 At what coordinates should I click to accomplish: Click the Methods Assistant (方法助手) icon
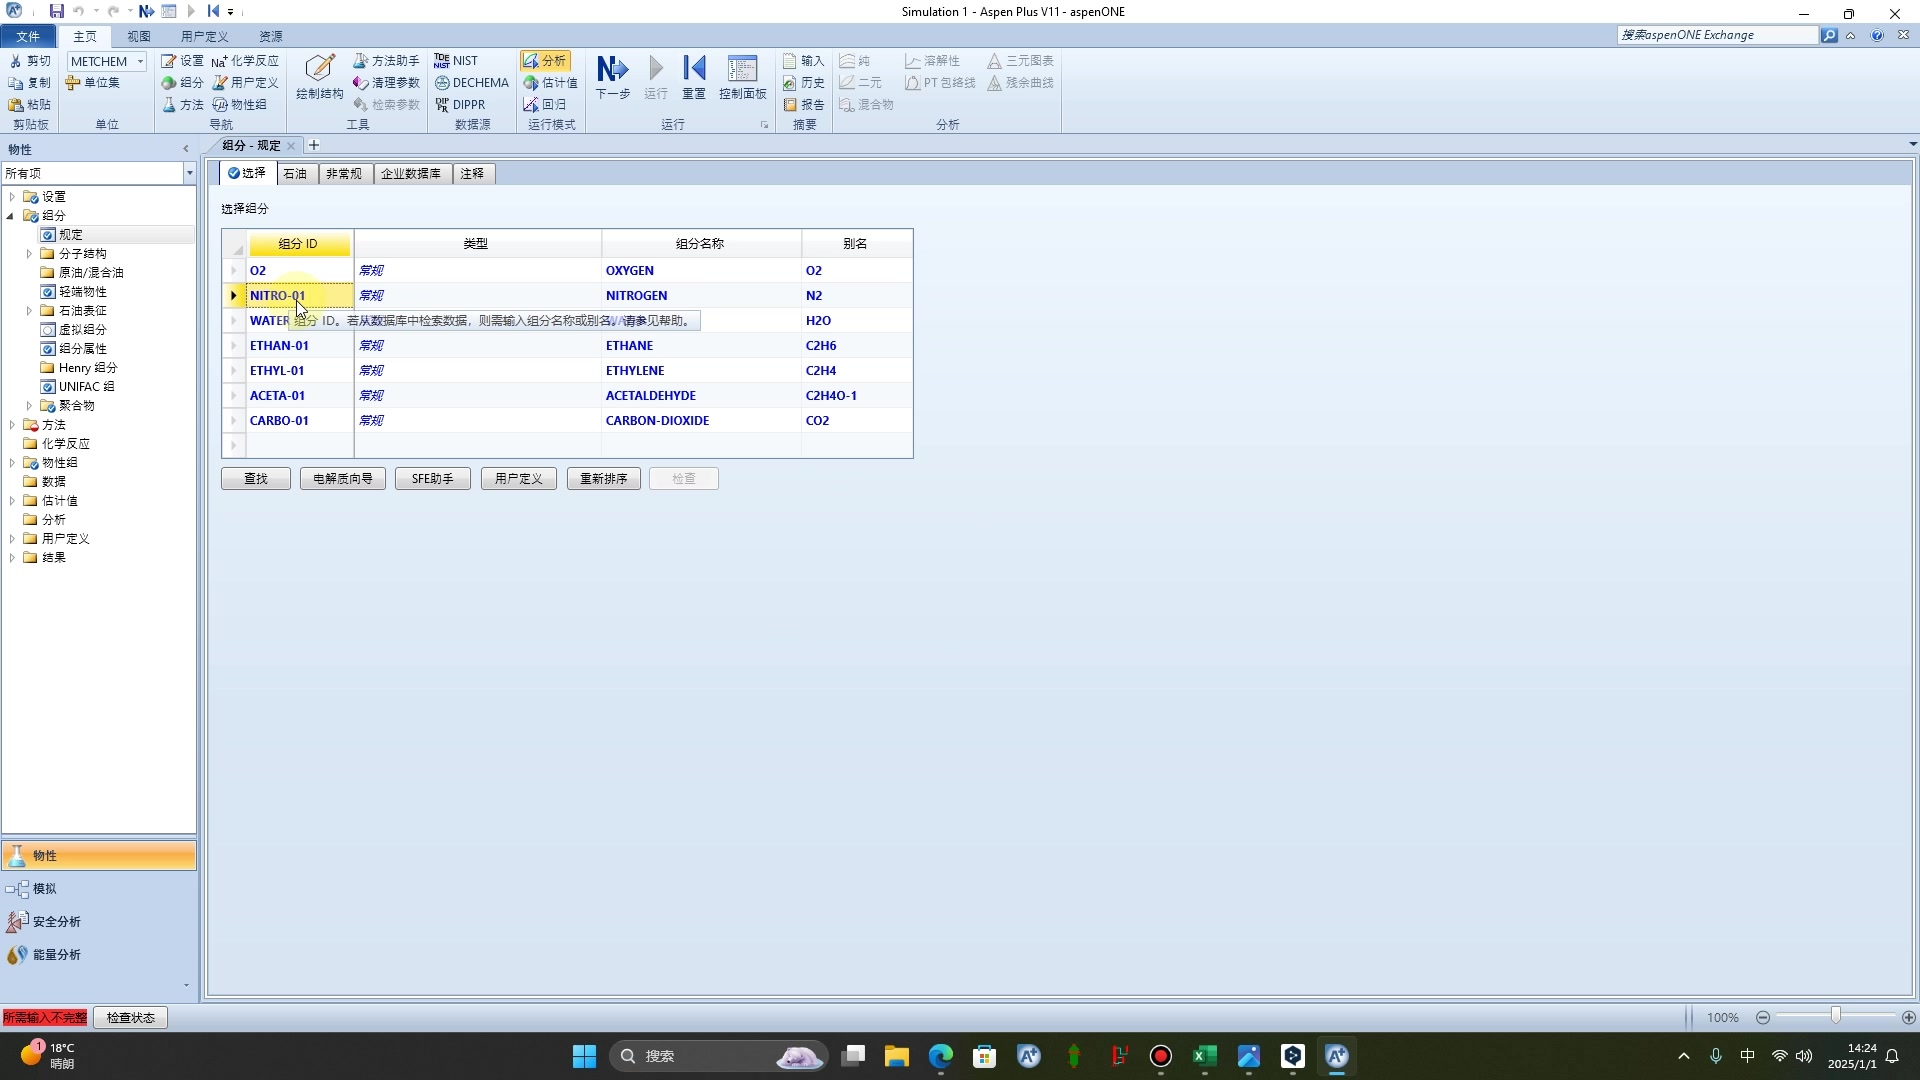386,61
